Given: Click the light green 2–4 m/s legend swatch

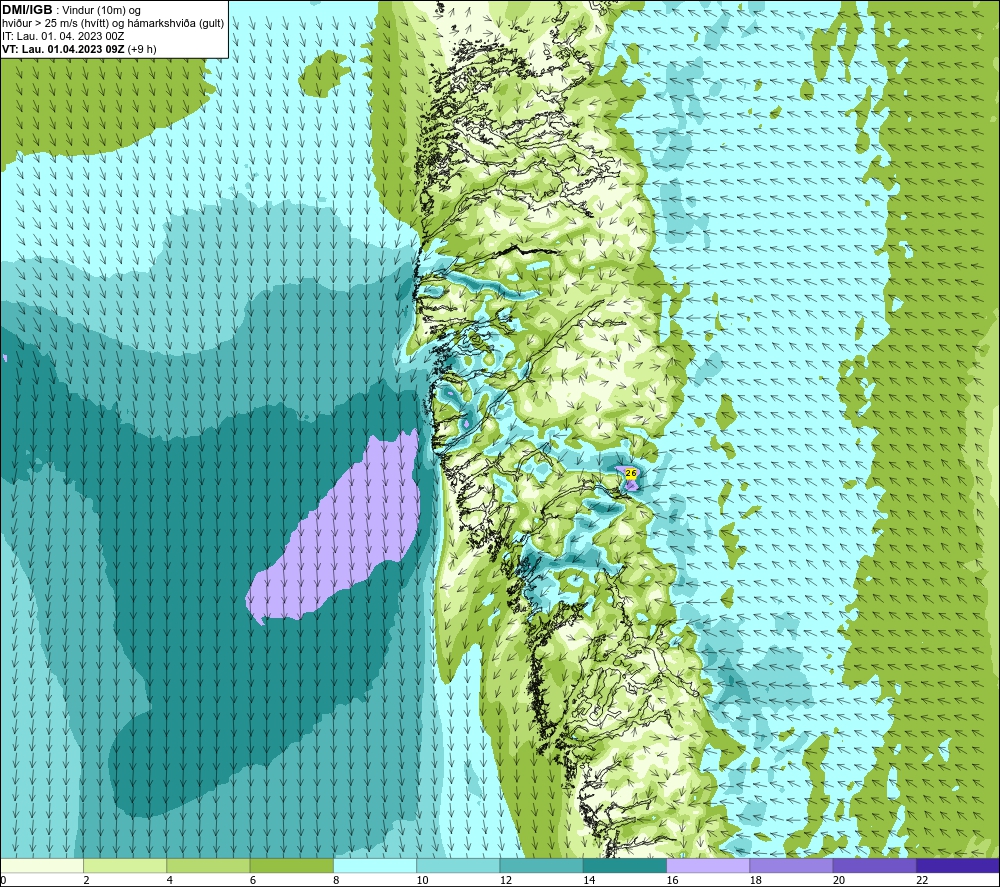Looking at the screenshot, I should pos(125,865).
